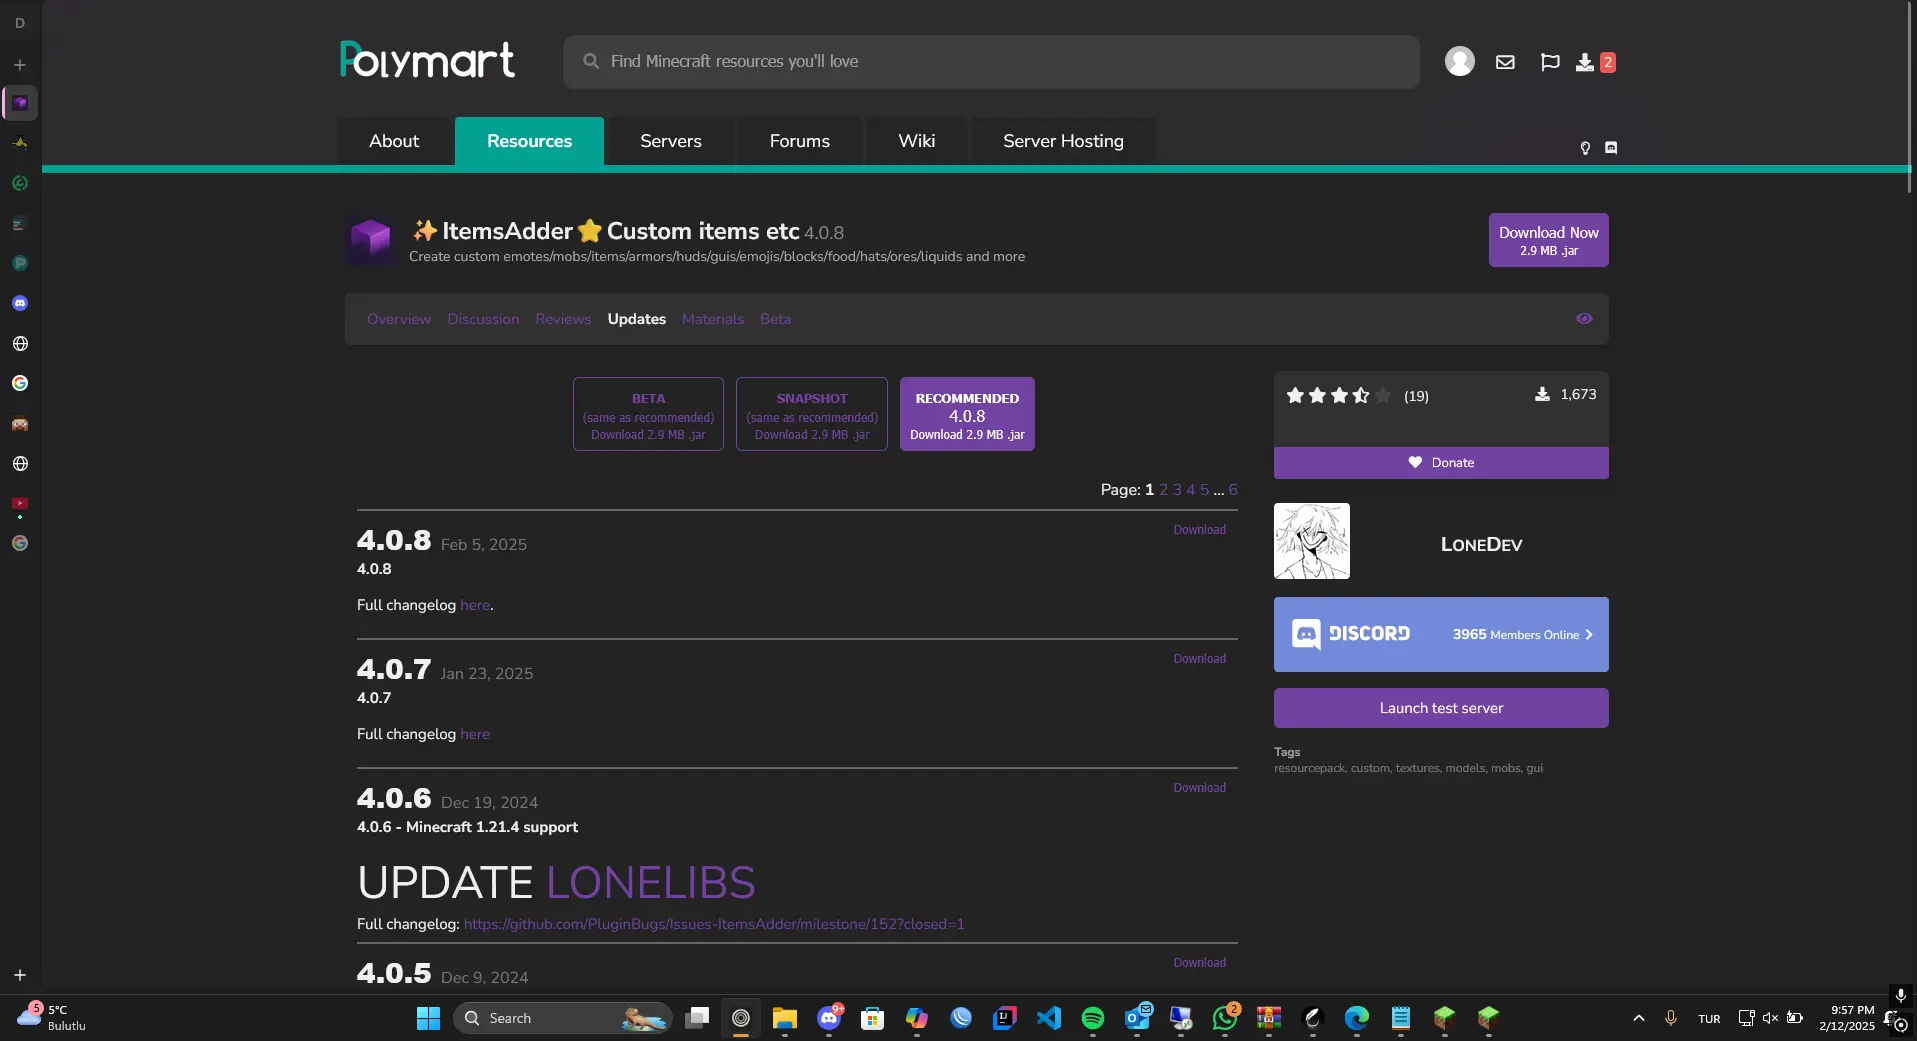1917x1041 pixels.
Task: Click the SNAPSHOT download box
Action: tap(812, 414)
